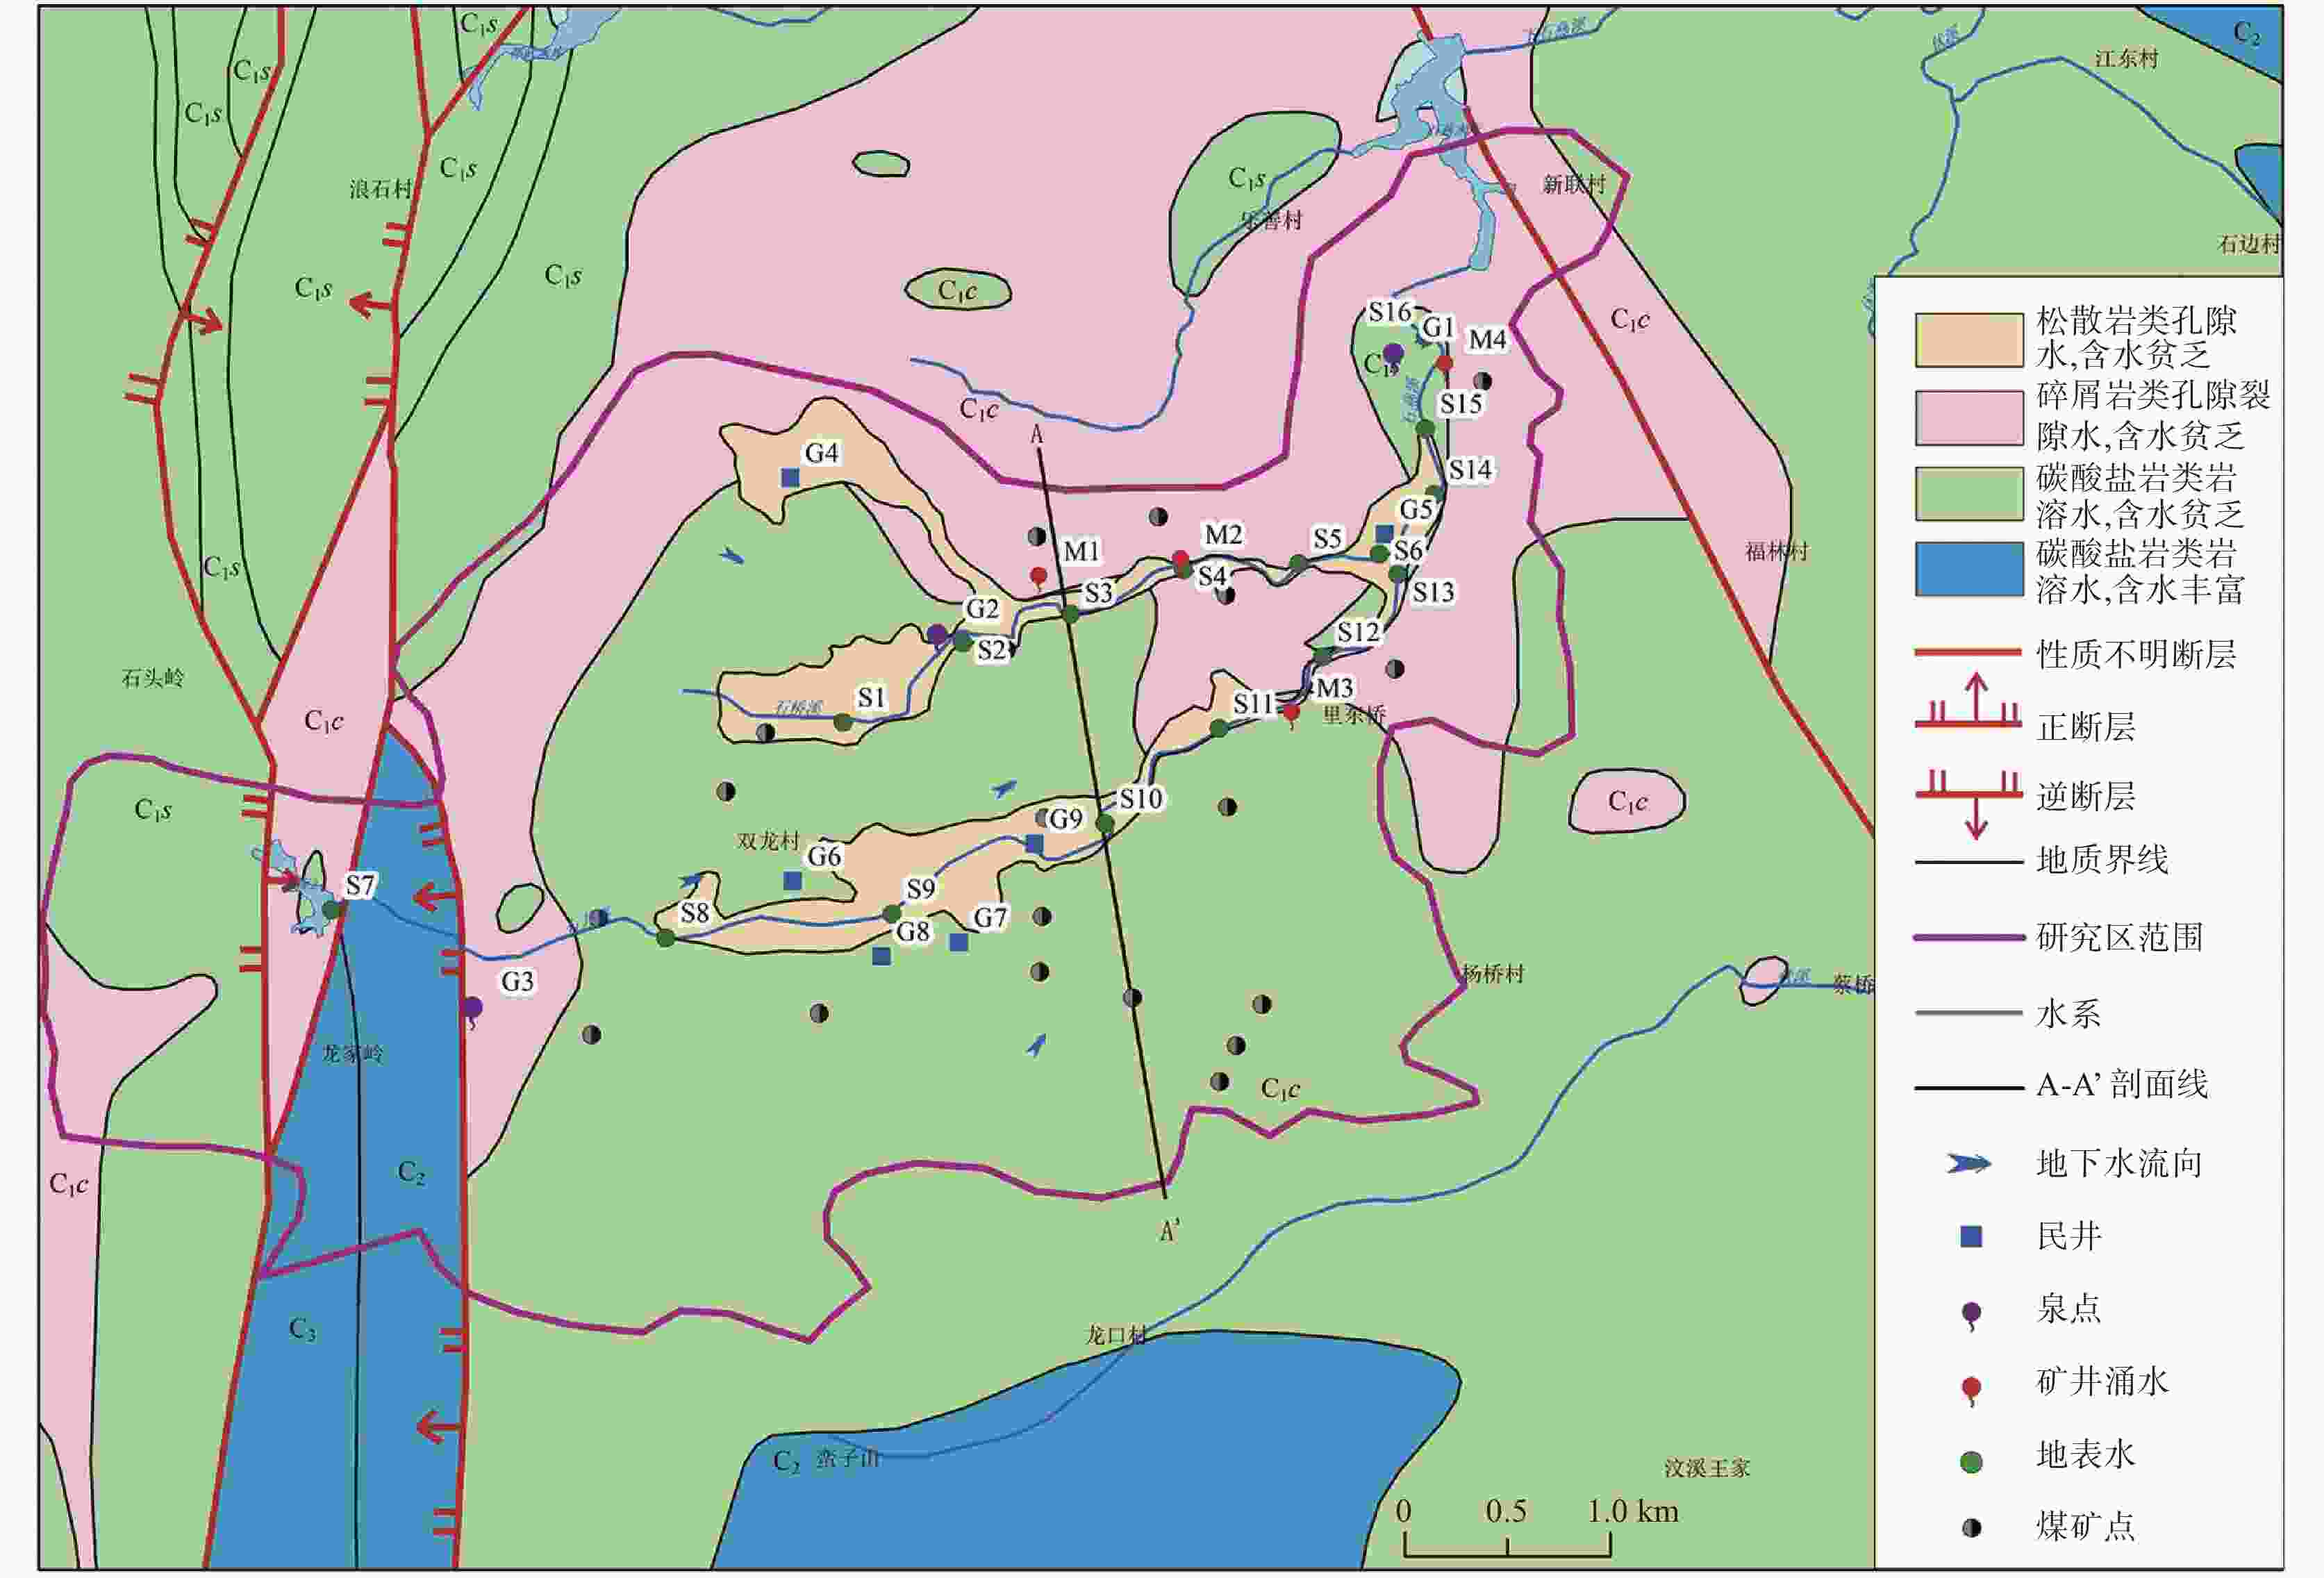2324x1578 pixels.
Task: Select the pink 碎屑岩类孔隙裂隙水 legend swatch
Action: click(x=1969, y=417)
